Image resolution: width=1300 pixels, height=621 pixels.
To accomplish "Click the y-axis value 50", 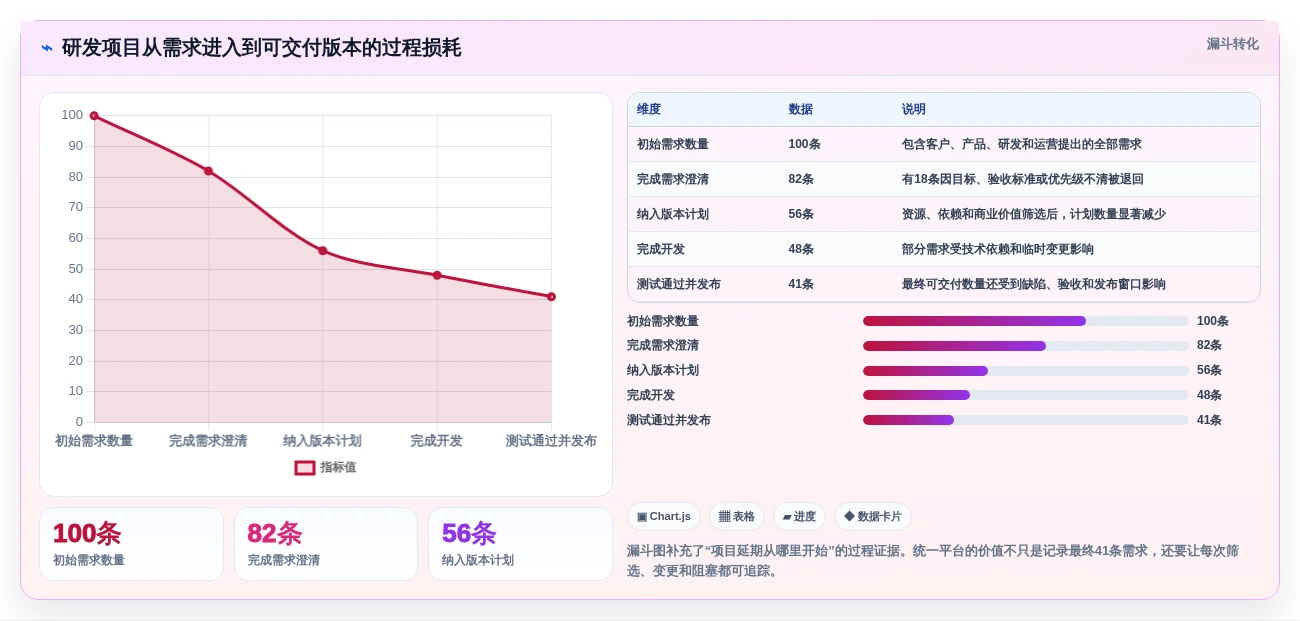I will (76, 269).
